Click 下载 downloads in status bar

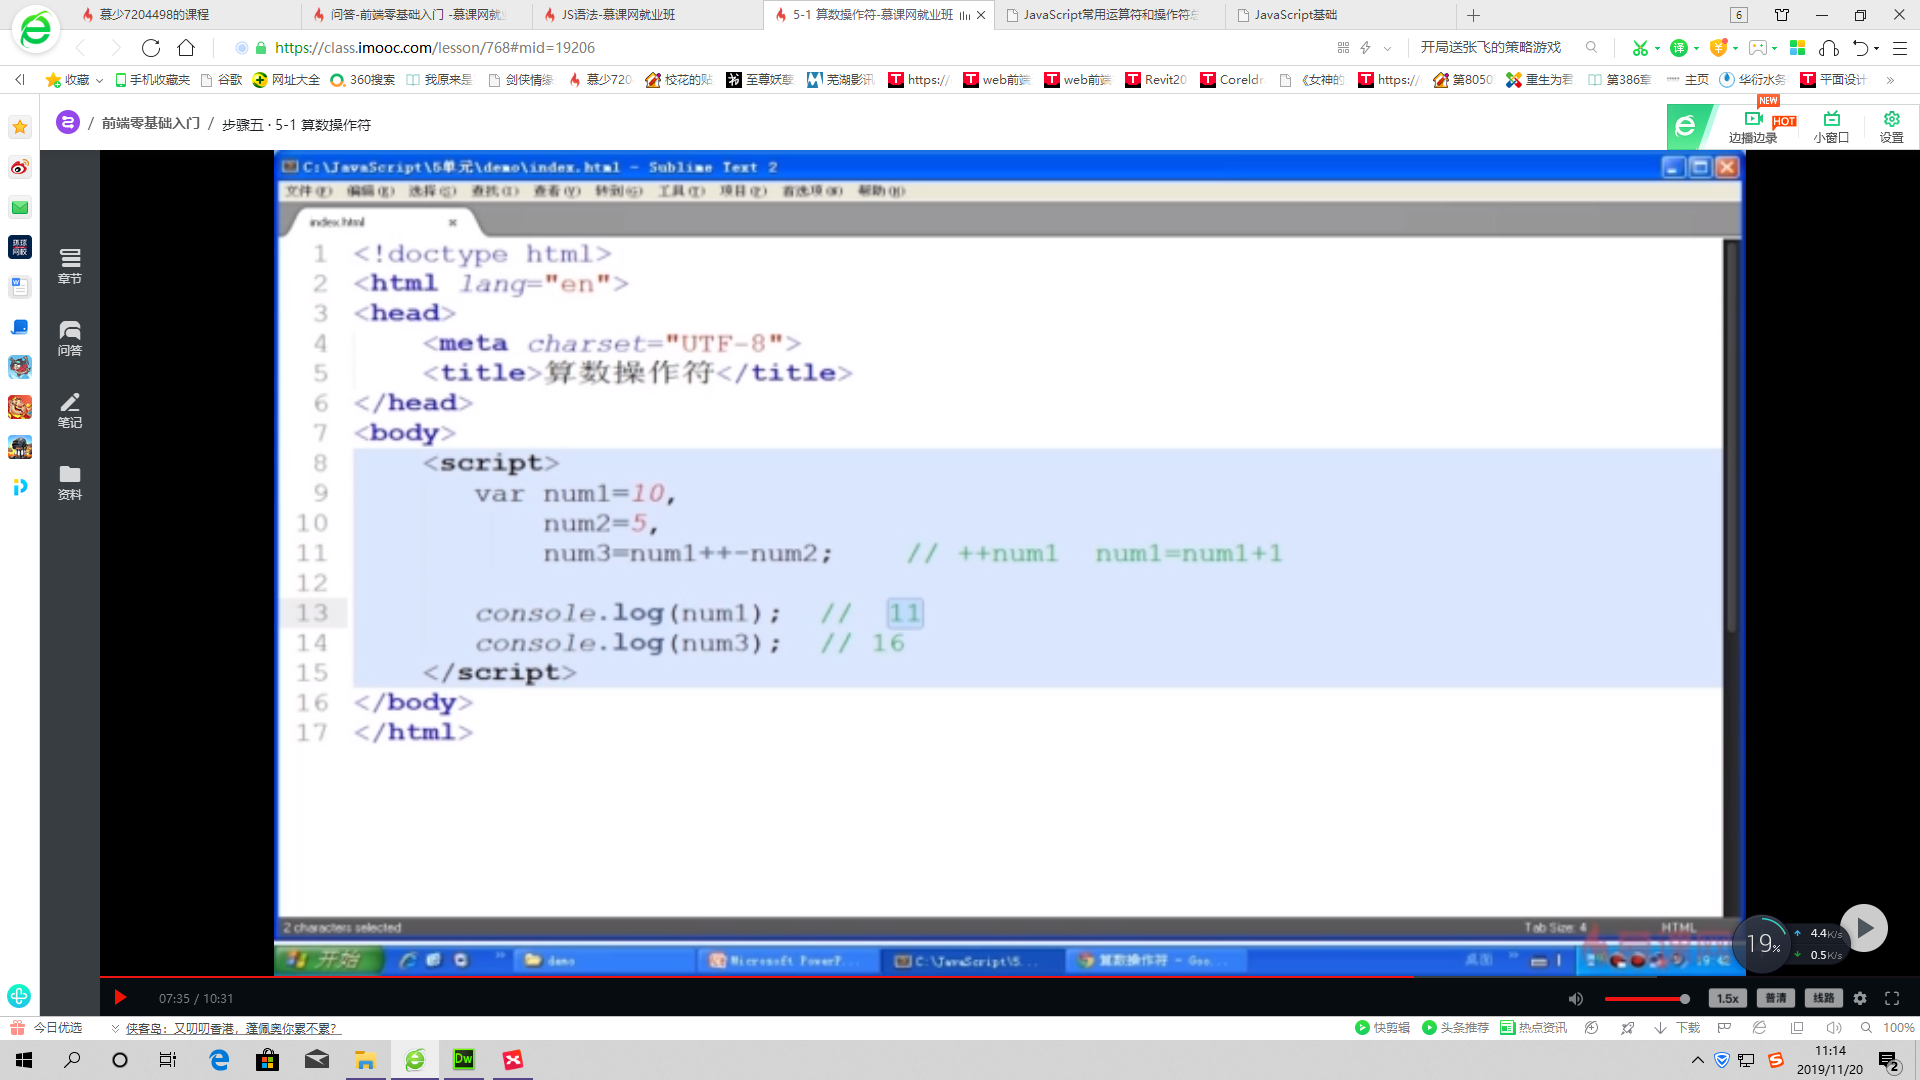[1678, 1028]
